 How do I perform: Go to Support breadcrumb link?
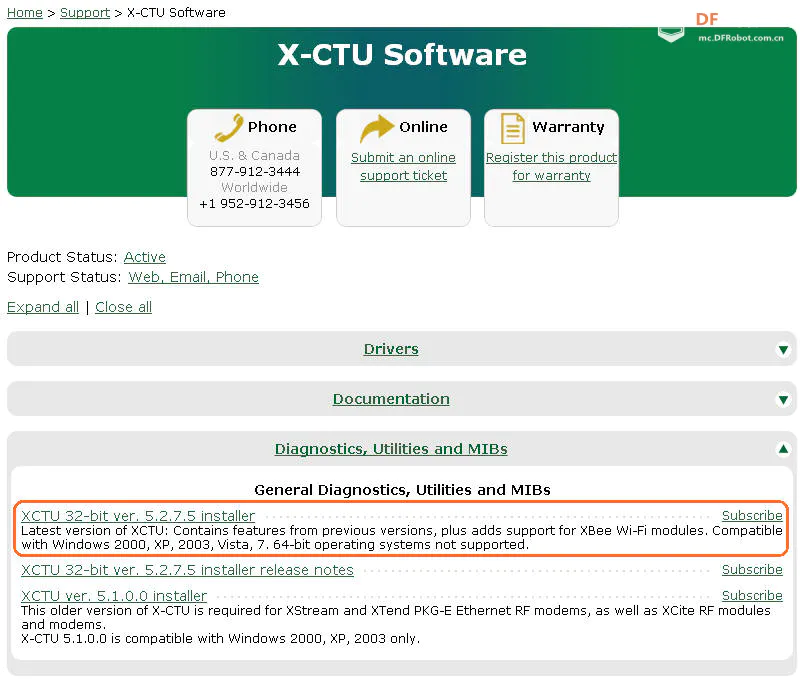[85, 12]
